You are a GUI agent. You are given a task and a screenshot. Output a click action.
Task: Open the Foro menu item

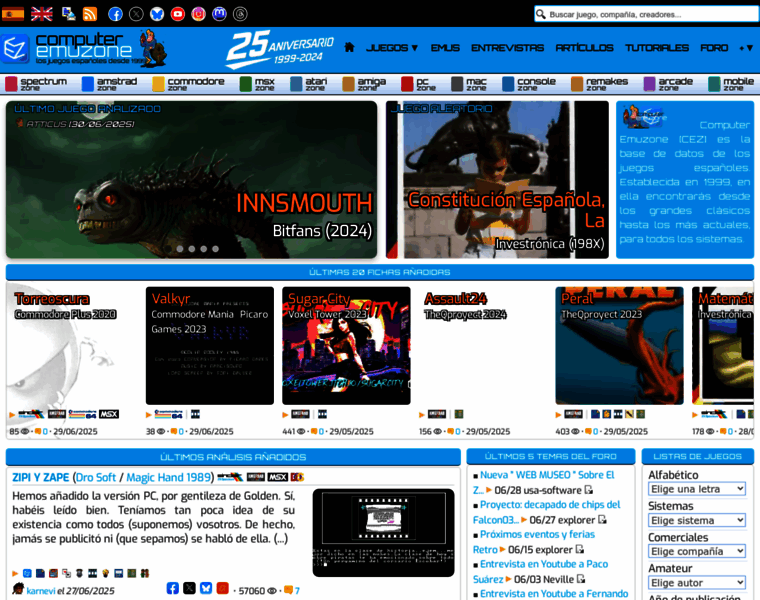click(714, 47)
